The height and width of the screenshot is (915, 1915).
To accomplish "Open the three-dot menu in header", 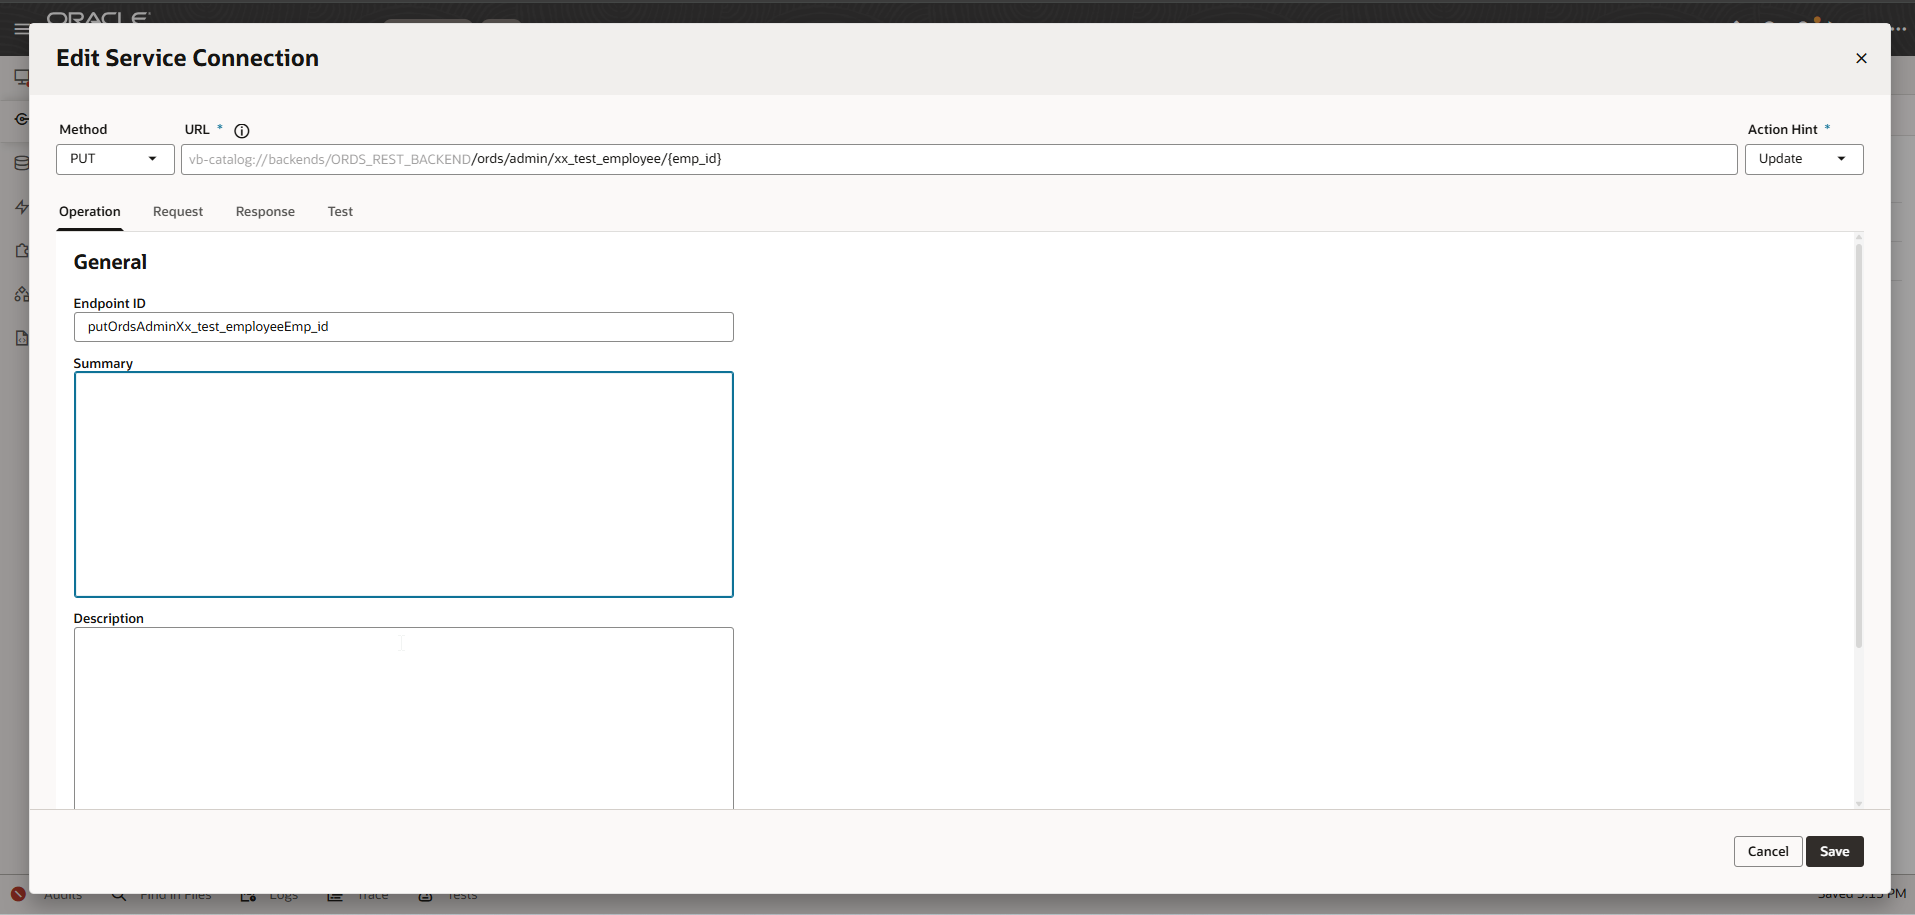I will pos(1900,28).
